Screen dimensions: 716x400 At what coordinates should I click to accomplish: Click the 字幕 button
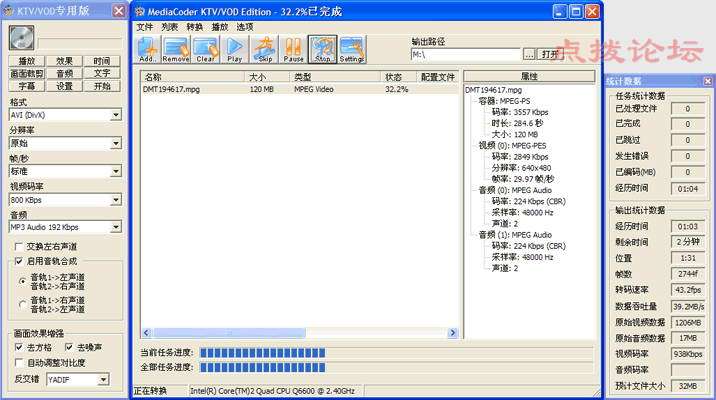(x=26, y=86)
